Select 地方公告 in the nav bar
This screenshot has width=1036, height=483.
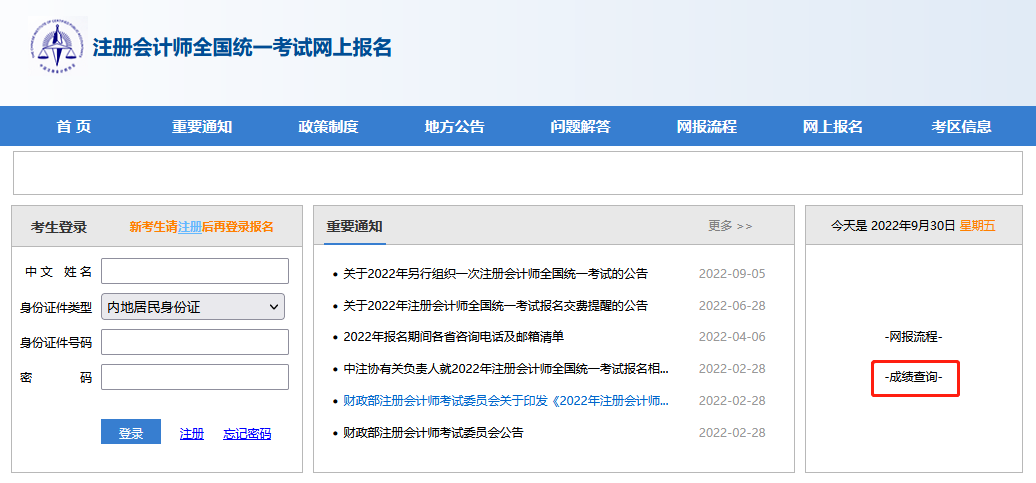pos(454,126)
